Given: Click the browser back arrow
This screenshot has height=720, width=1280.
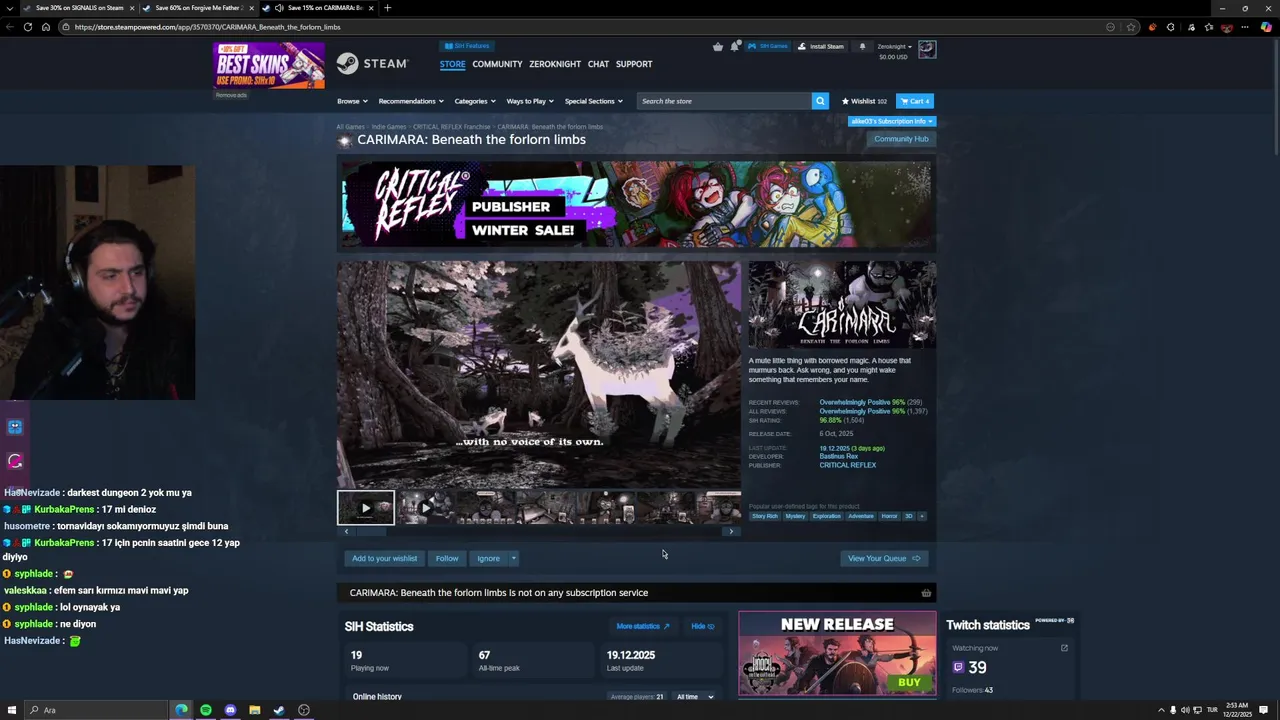Looking at the screenshot, I should point(10,27).
